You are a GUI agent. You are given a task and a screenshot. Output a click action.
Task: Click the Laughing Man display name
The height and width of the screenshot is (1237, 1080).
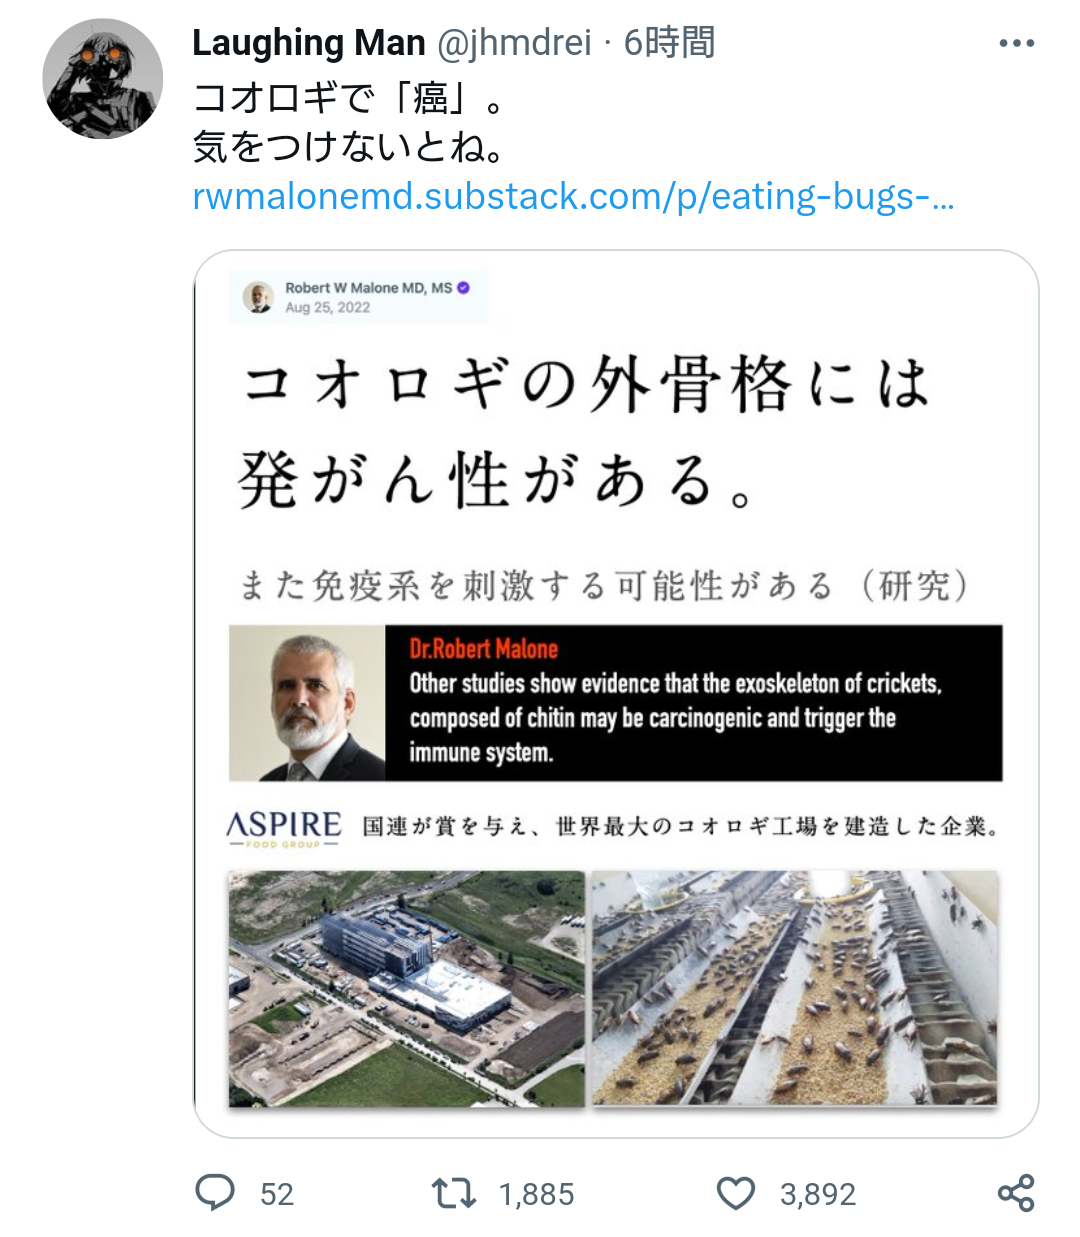coord(309,43)
